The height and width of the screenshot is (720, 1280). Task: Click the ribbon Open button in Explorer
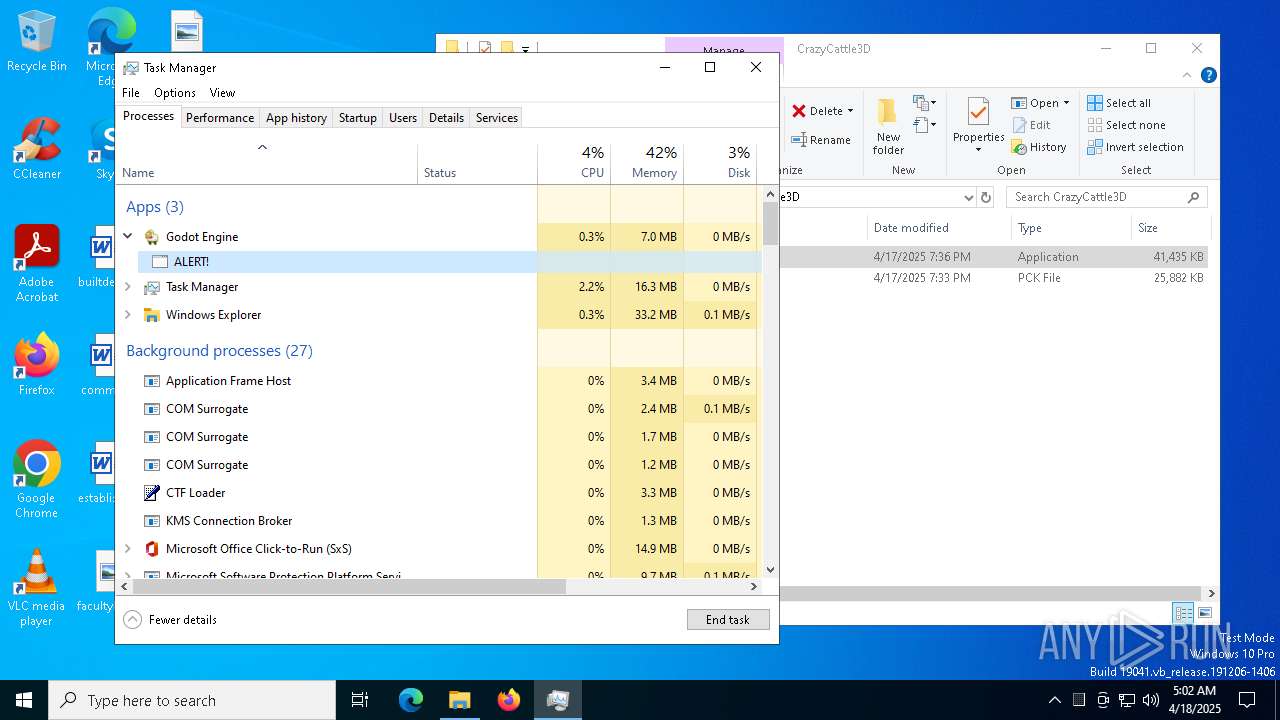click(1035, 103)
